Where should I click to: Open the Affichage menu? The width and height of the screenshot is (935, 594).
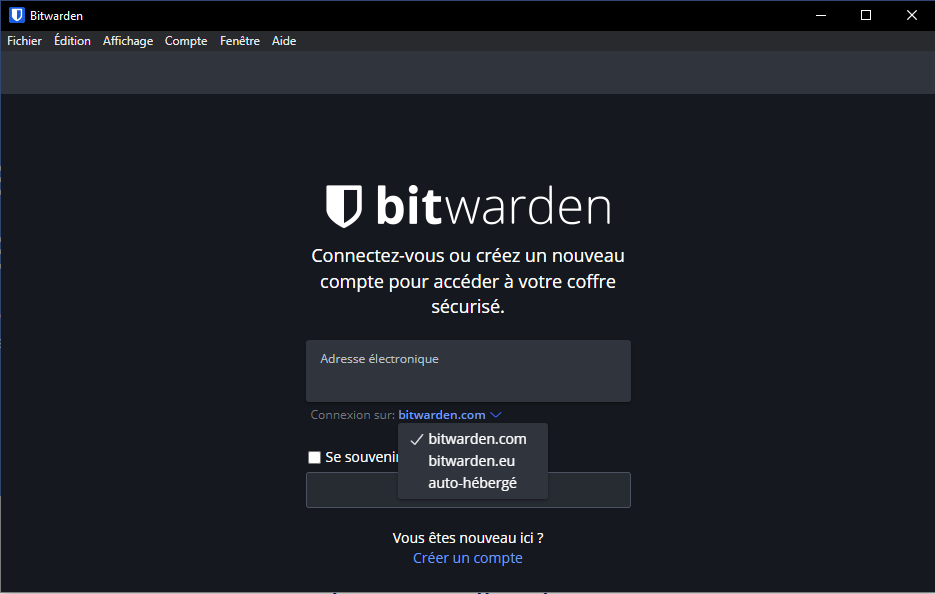pyautogui.click(x=128, y=41)
